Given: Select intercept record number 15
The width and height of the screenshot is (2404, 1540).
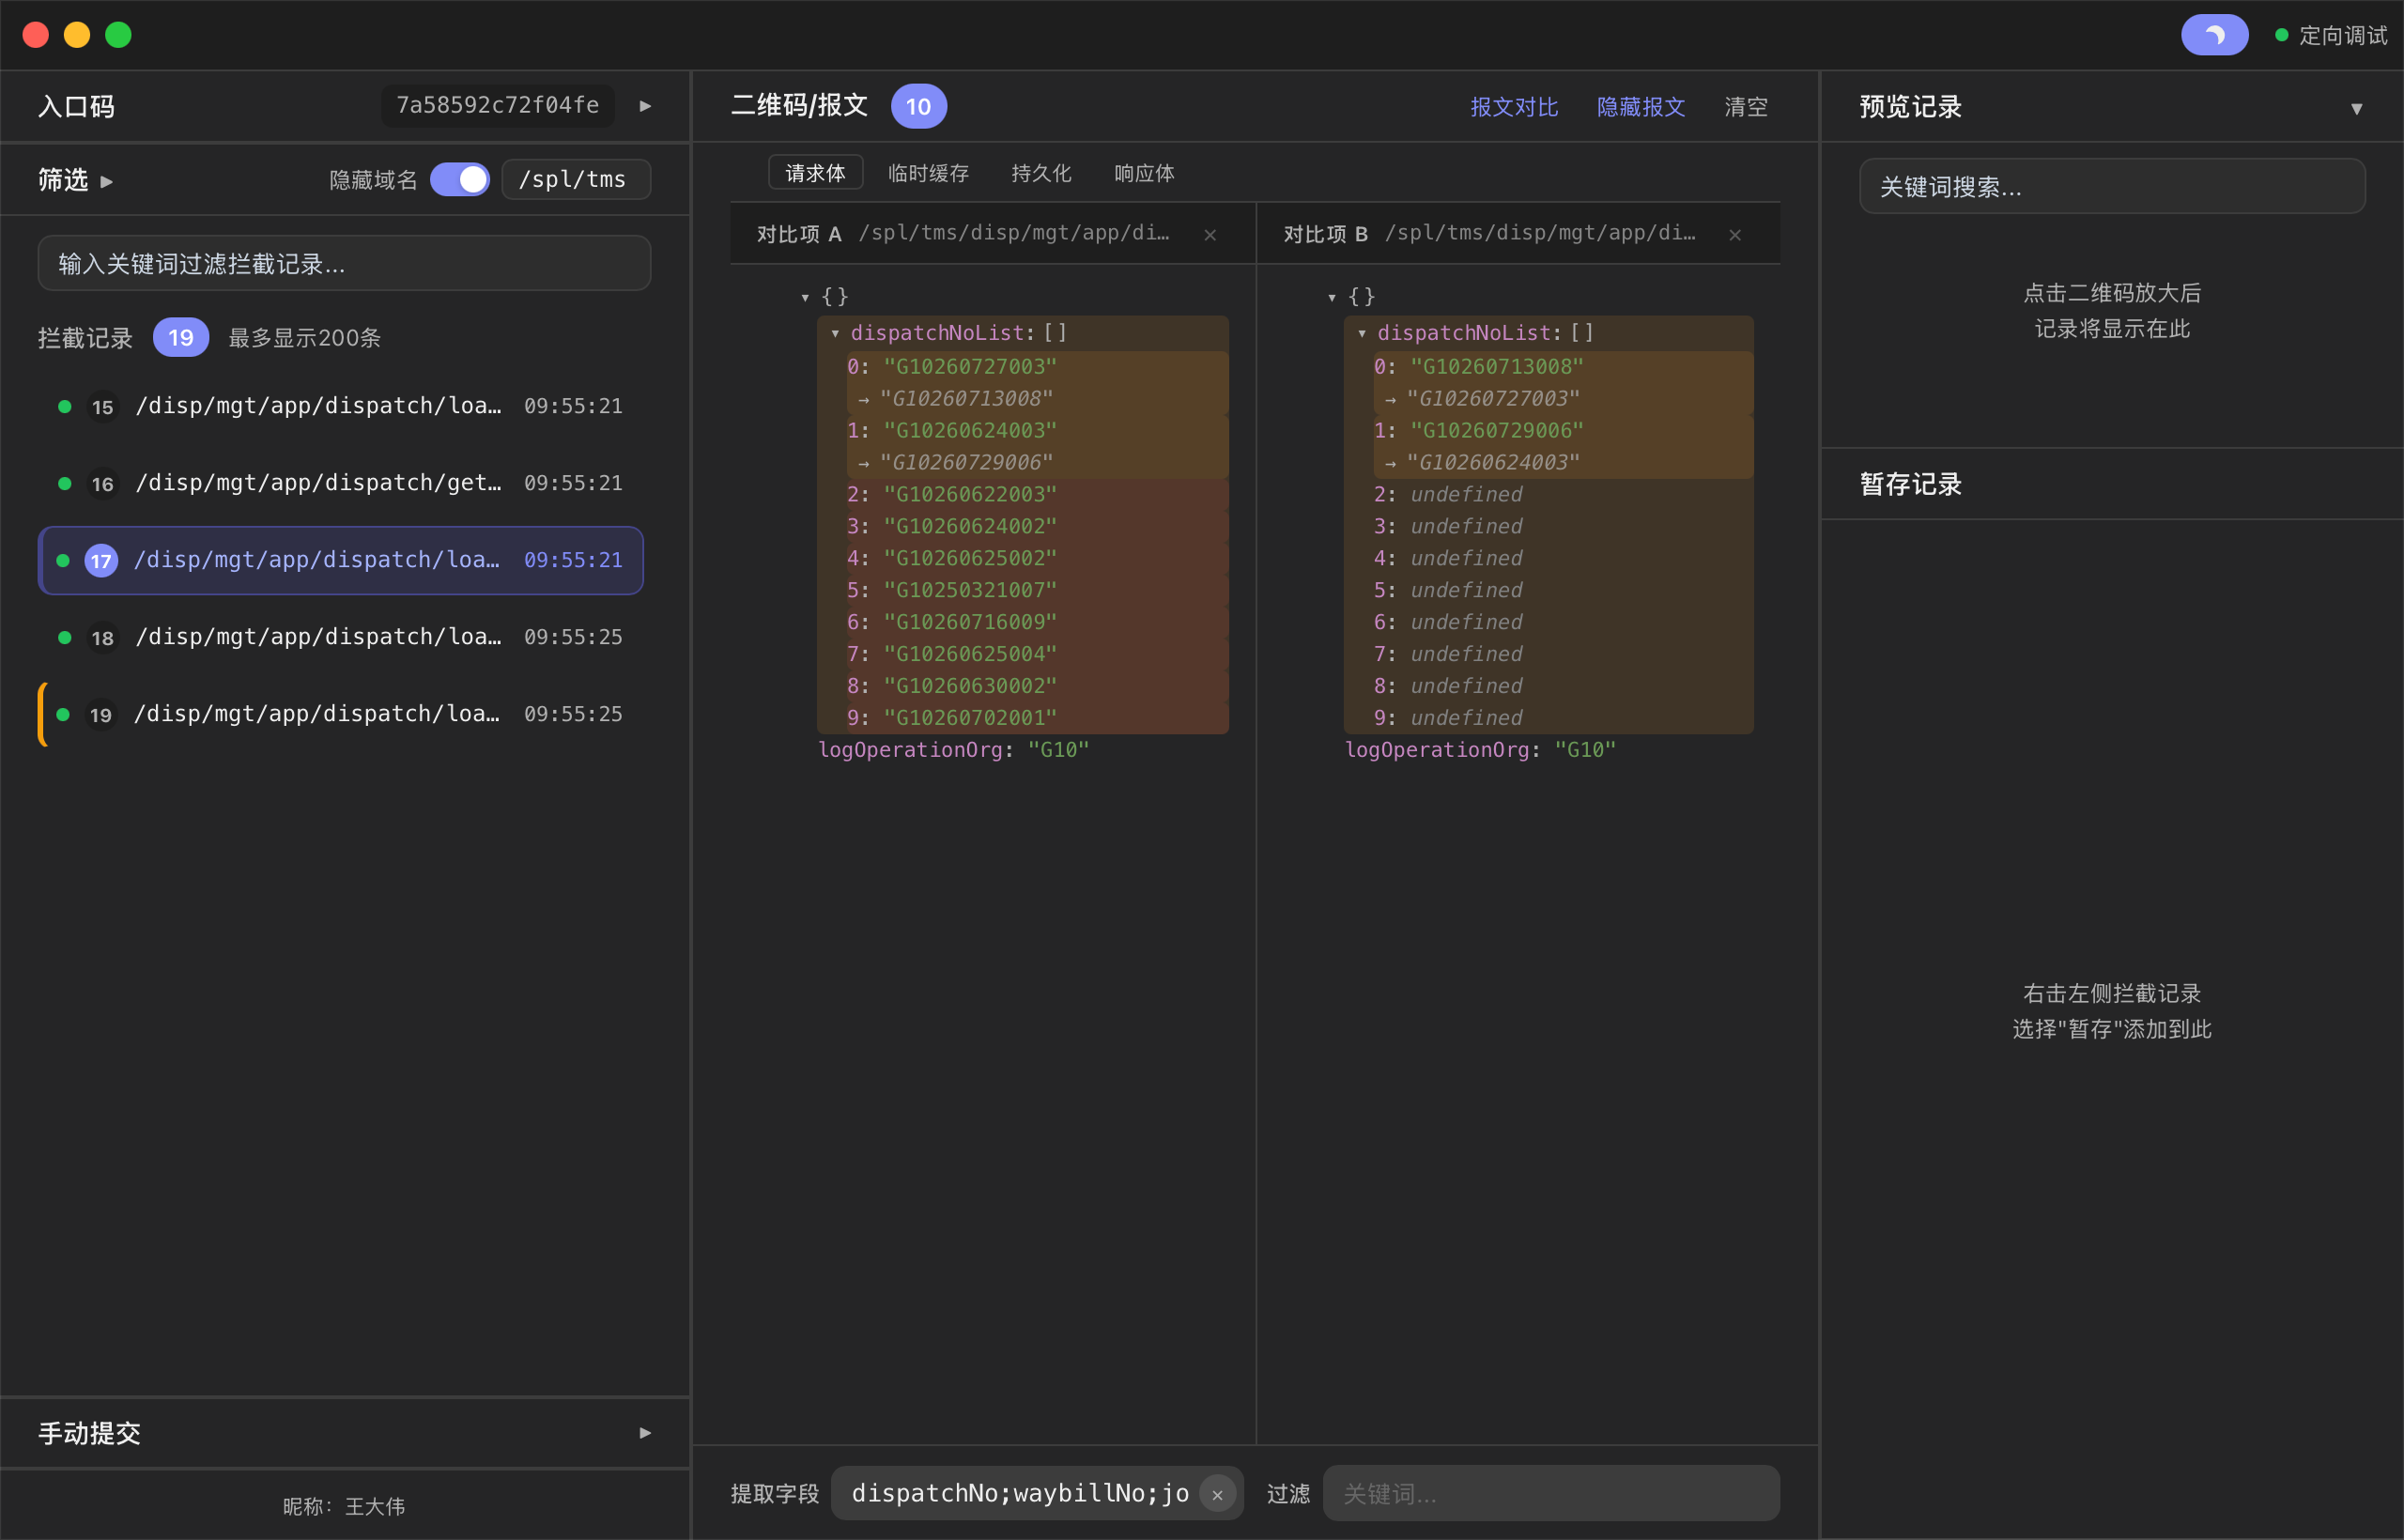Looking at the screenshot, I should (341, 406).
